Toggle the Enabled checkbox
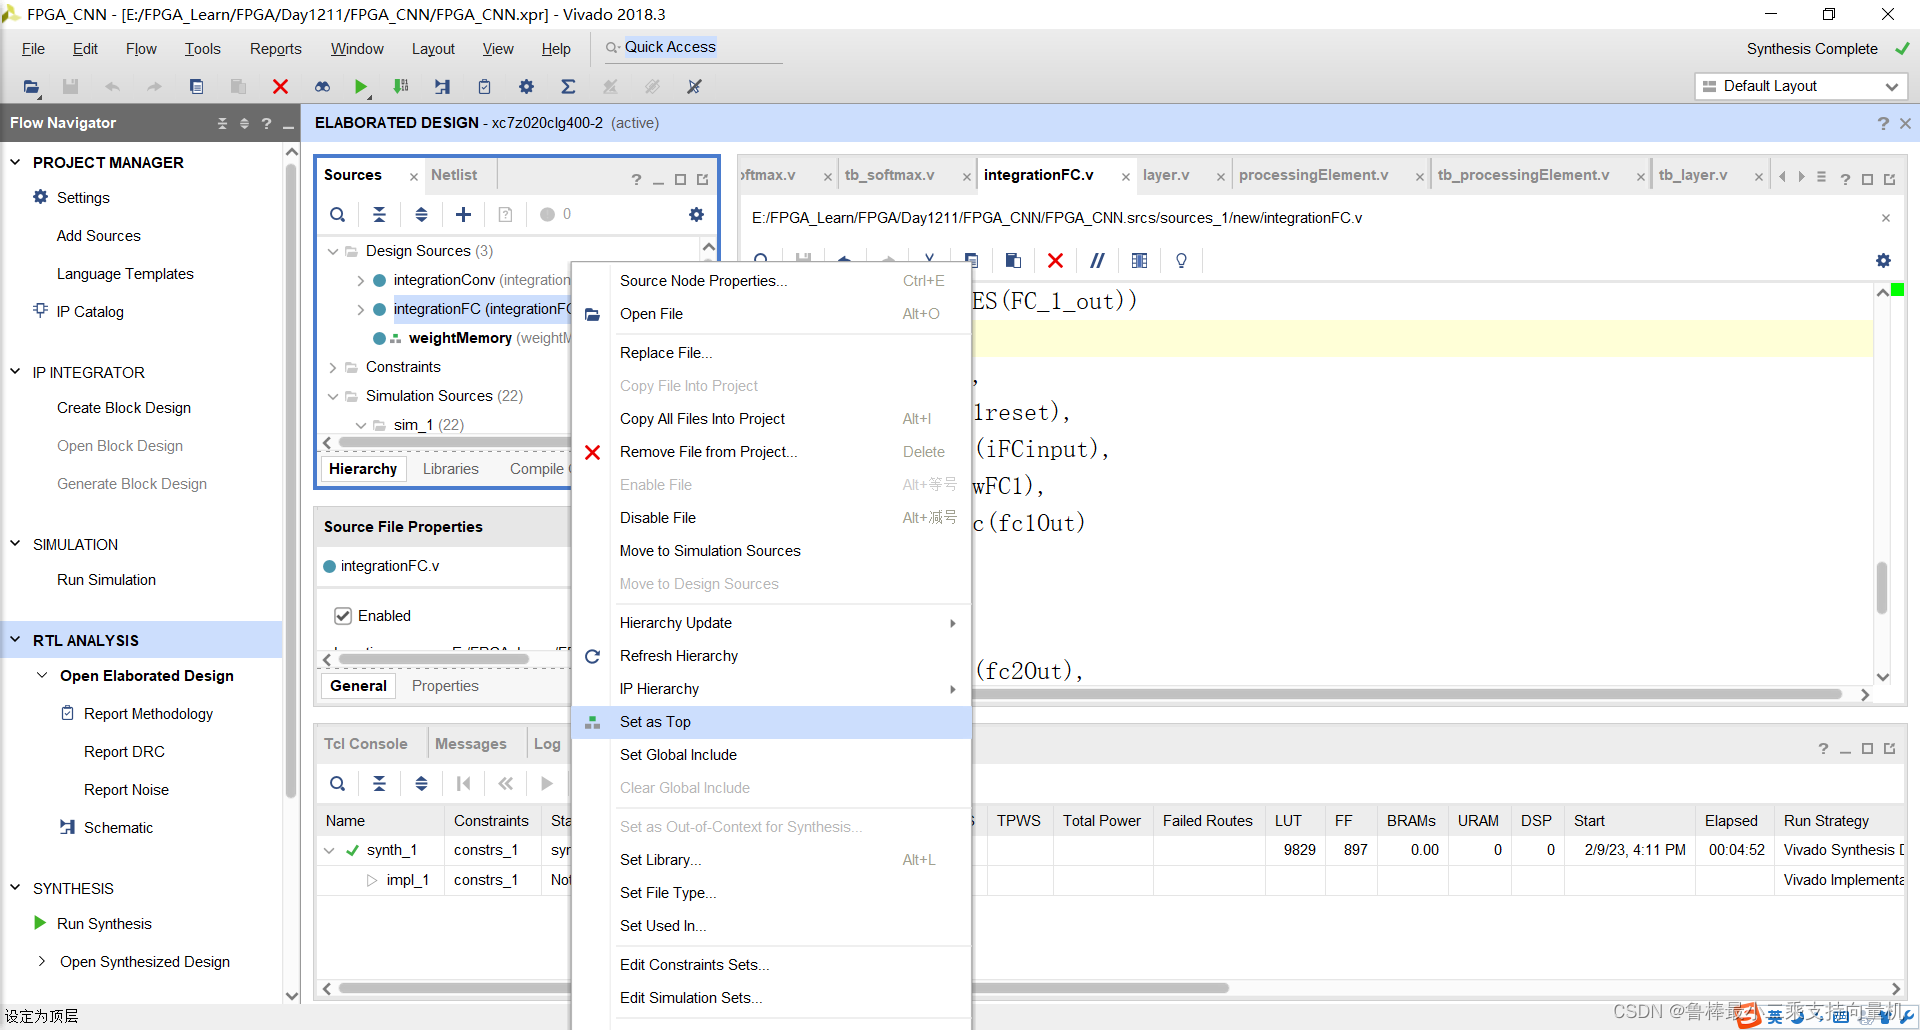This screenshot has width=1920, height=1030. point(343,616)
